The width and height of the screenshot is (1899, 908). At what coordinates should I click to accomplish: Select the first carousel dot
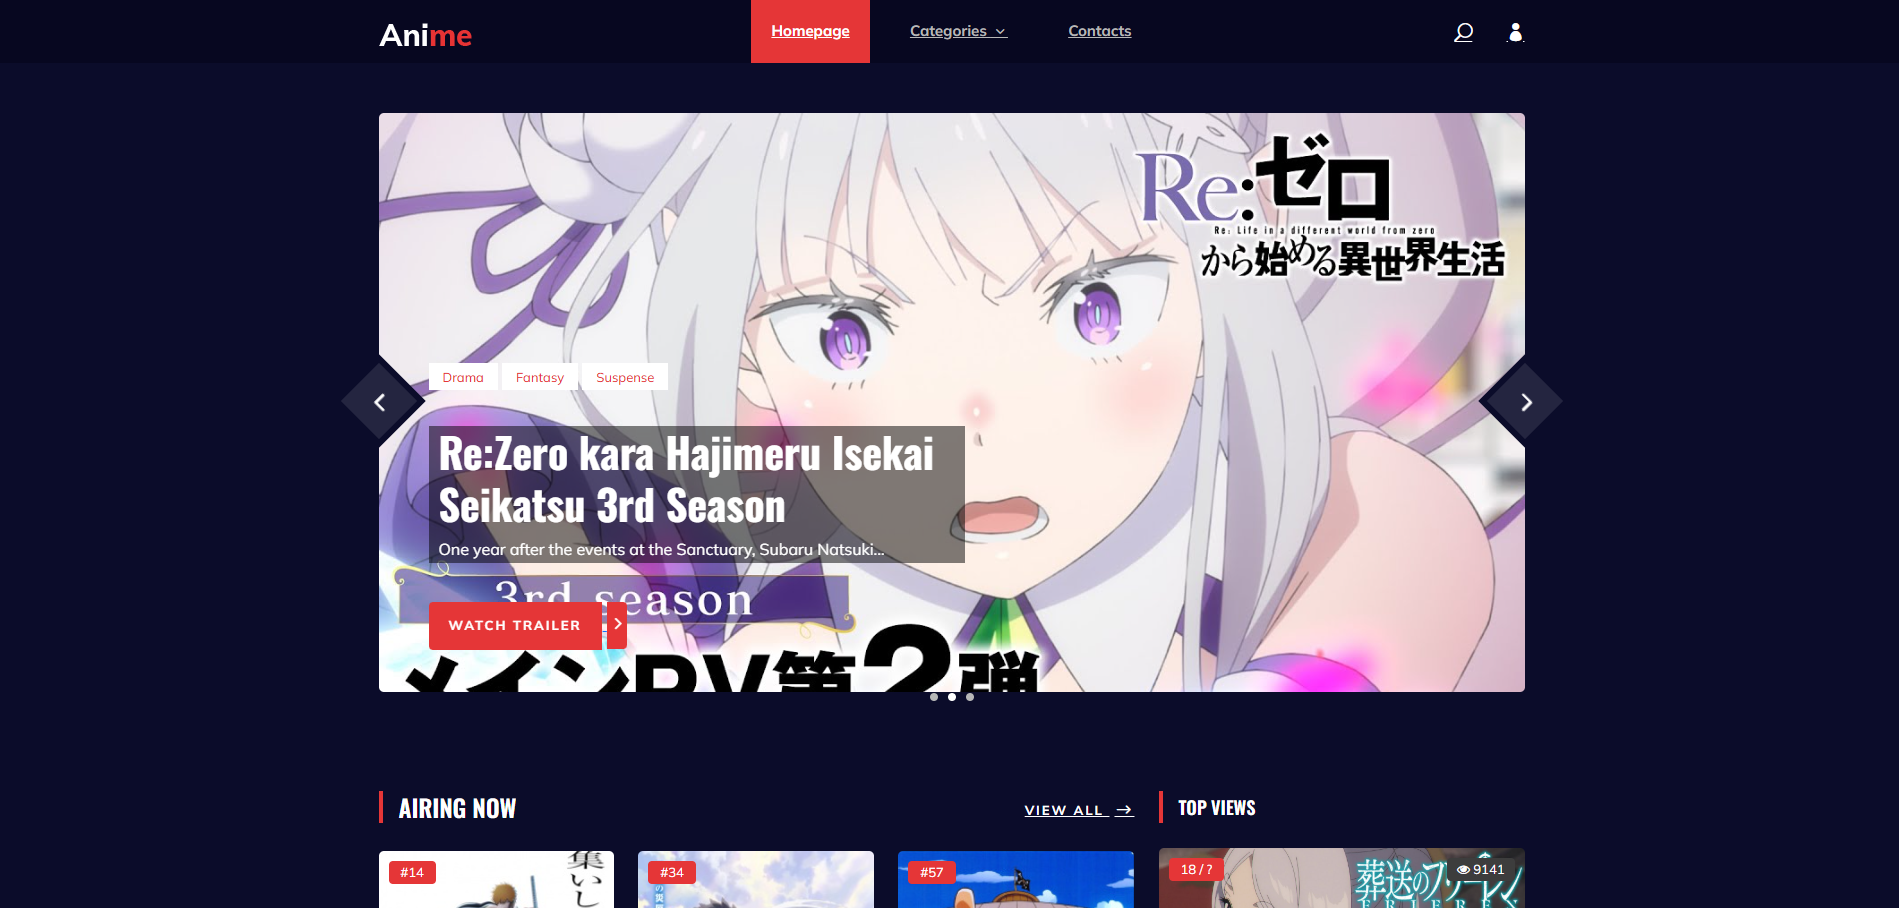point(936,697)
